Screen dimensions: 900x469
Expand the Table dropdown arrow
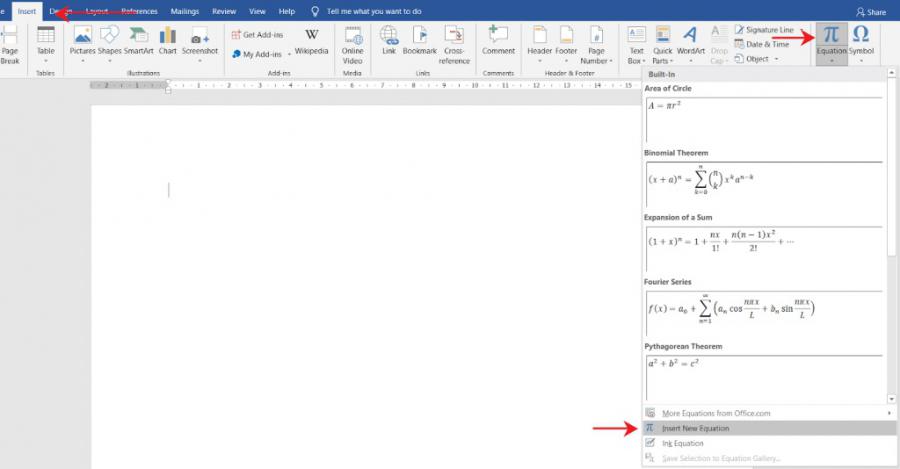[46, 61]
